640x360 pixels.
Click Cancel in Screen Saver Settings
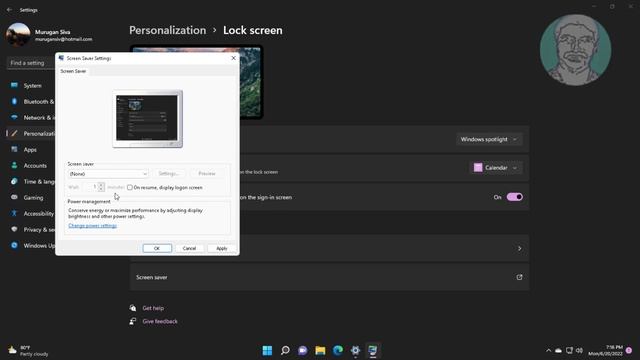click(189, 248)
